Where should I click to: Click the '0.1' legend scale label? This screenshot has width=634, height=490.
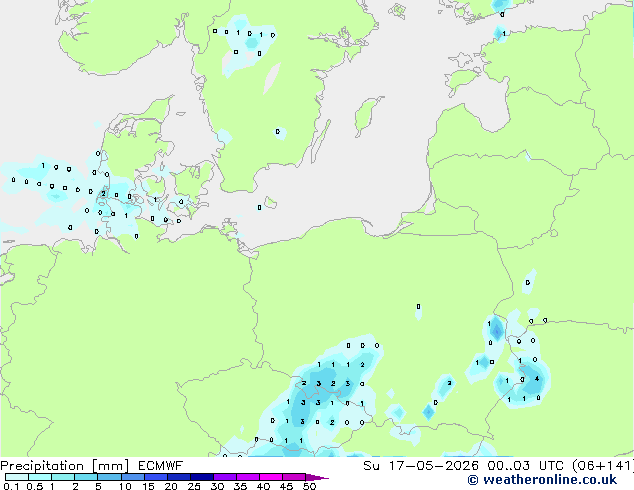click(11, 486)
